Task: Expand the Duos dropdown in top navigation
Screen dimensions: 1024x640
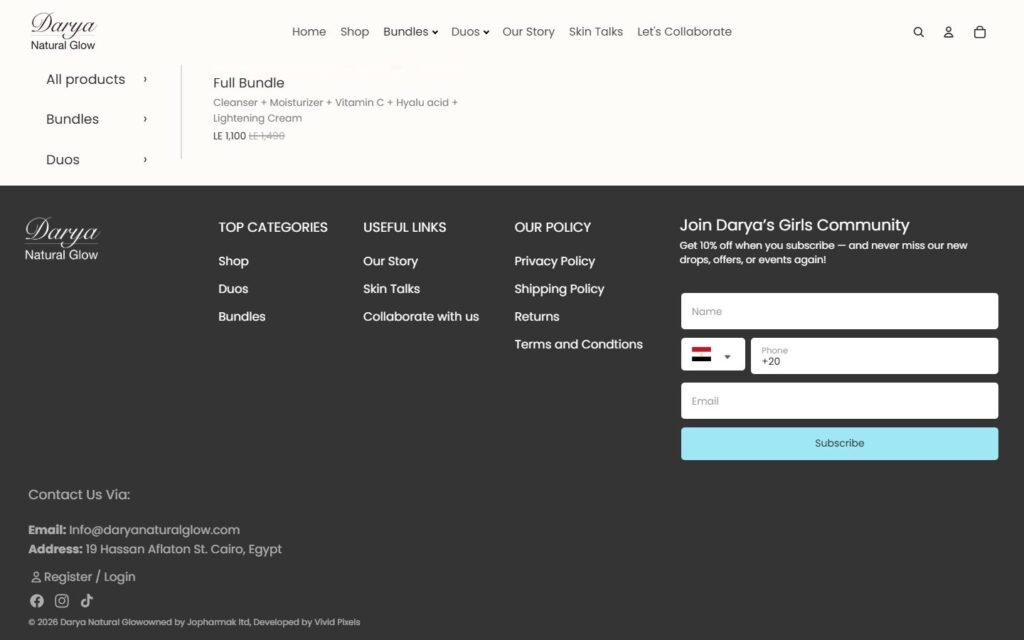Action: [470, 31]
